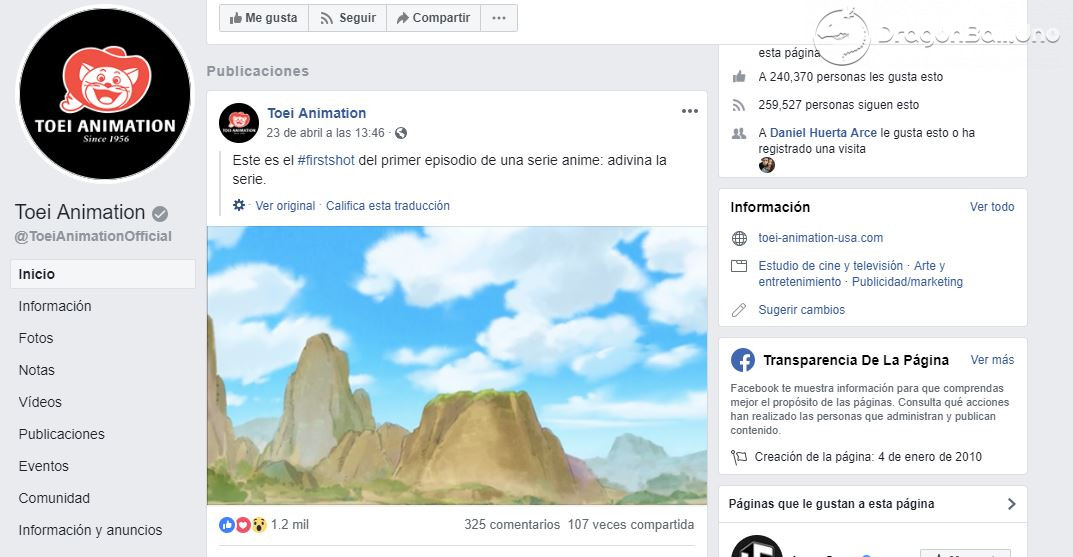Click the post's small Toei Animation avatar
The height and width of the screenshot is (557, 1073).
pos(239,122)
